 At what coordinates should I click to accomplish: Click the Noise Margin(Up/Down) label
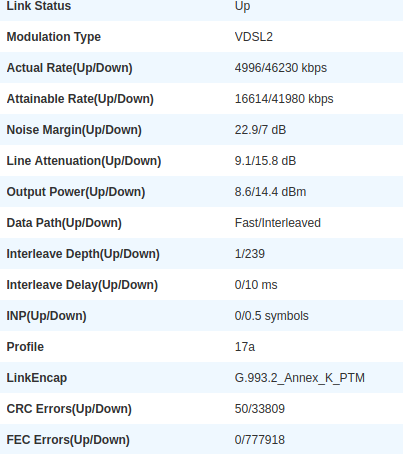tap(74, 130)
